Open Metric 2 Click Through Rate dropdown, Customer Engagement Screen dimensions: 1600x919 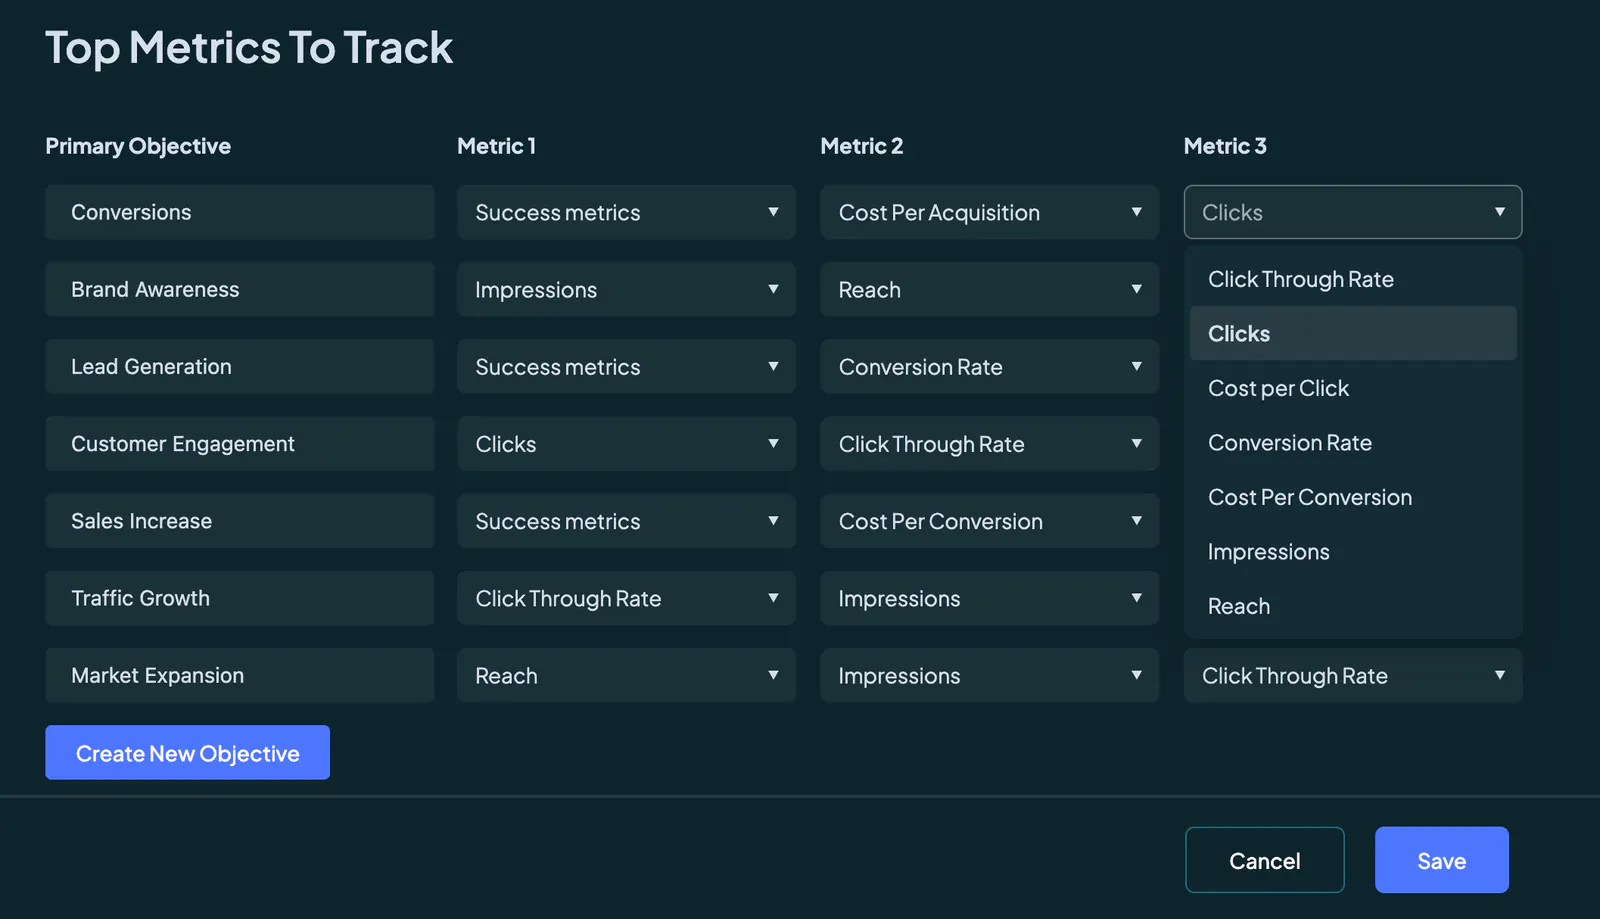point(989,443)
